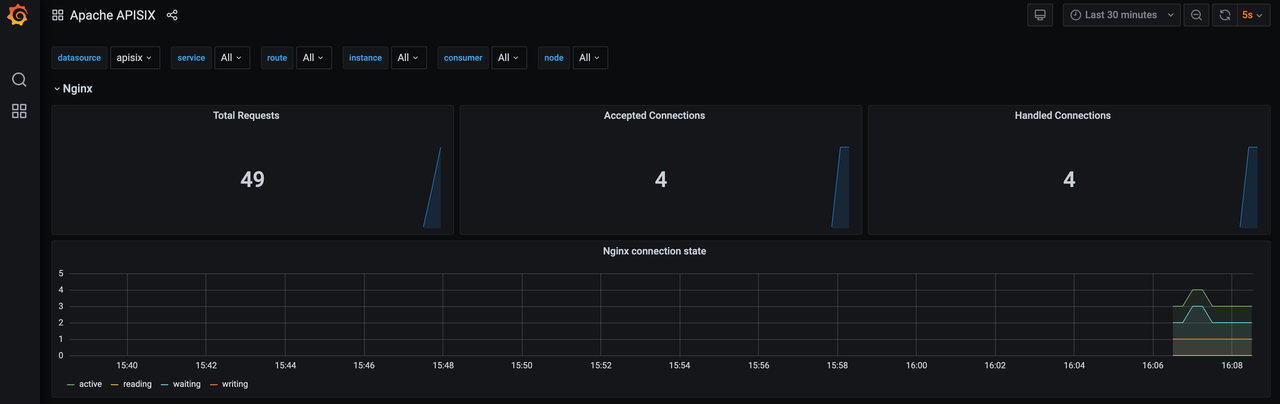Click the Accepted Connections panel title
Viewport: 1280px width, 404px height.
654,115
